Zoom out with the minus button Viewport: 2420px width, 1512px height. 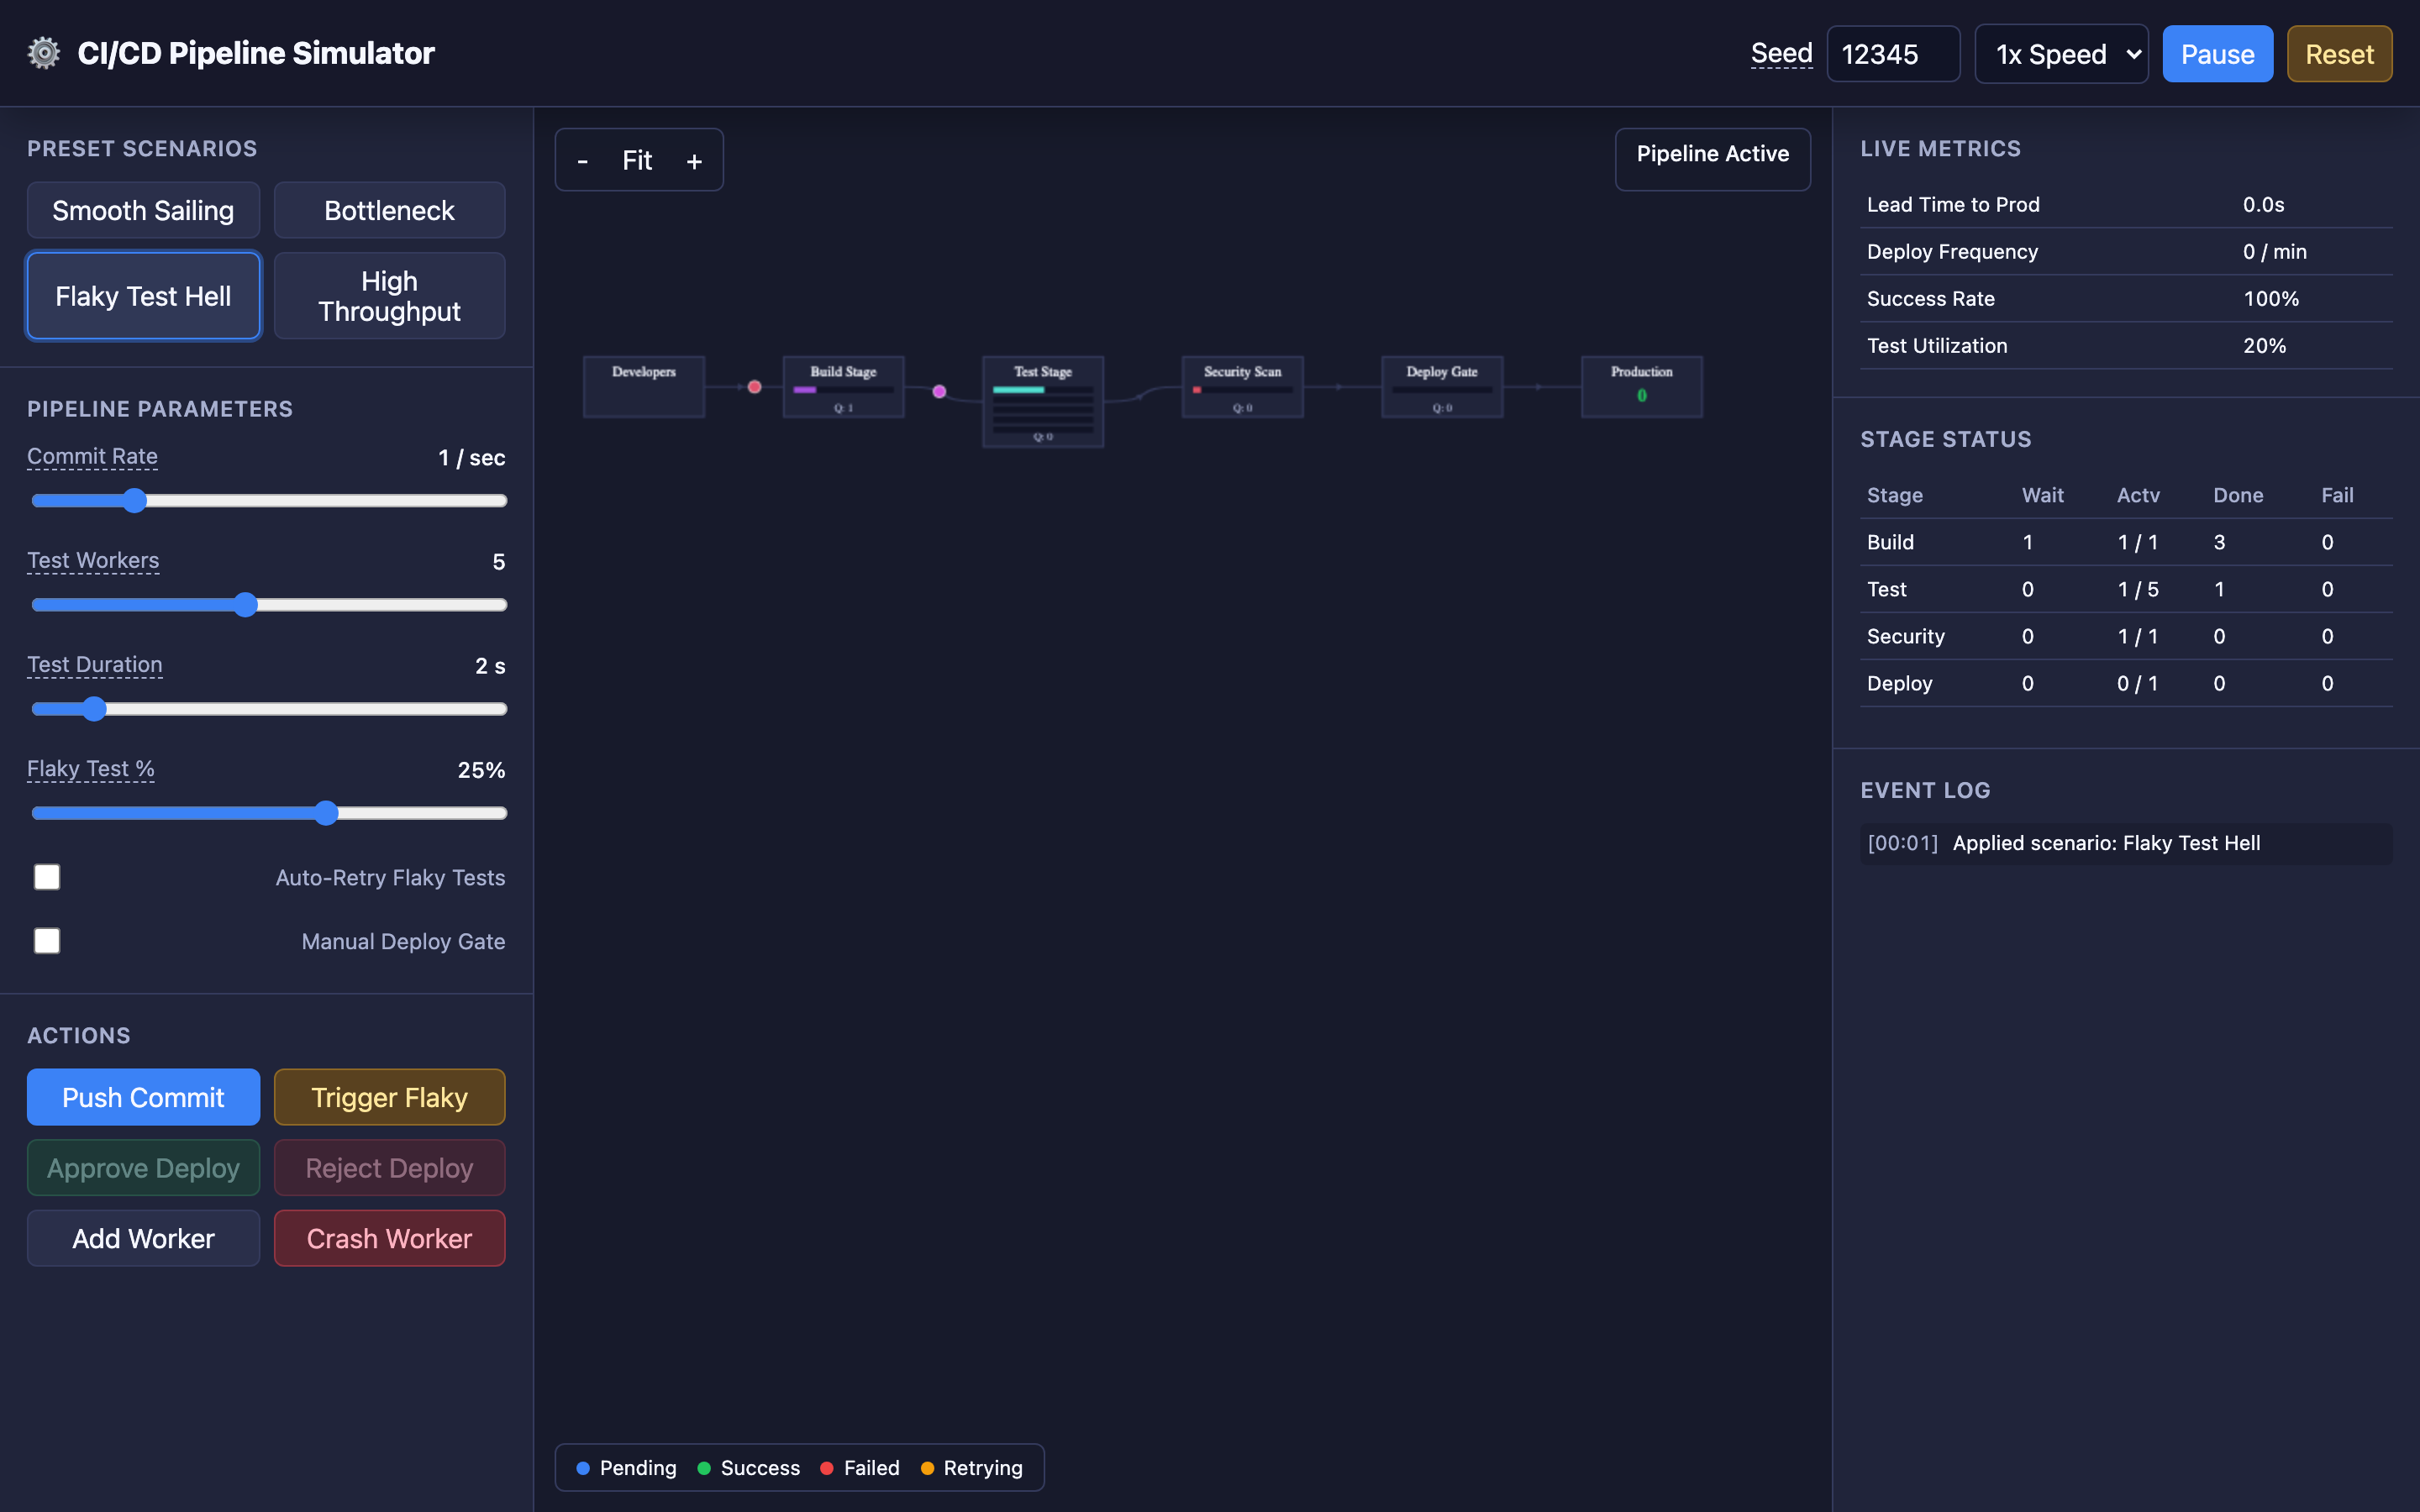point(583,160)
